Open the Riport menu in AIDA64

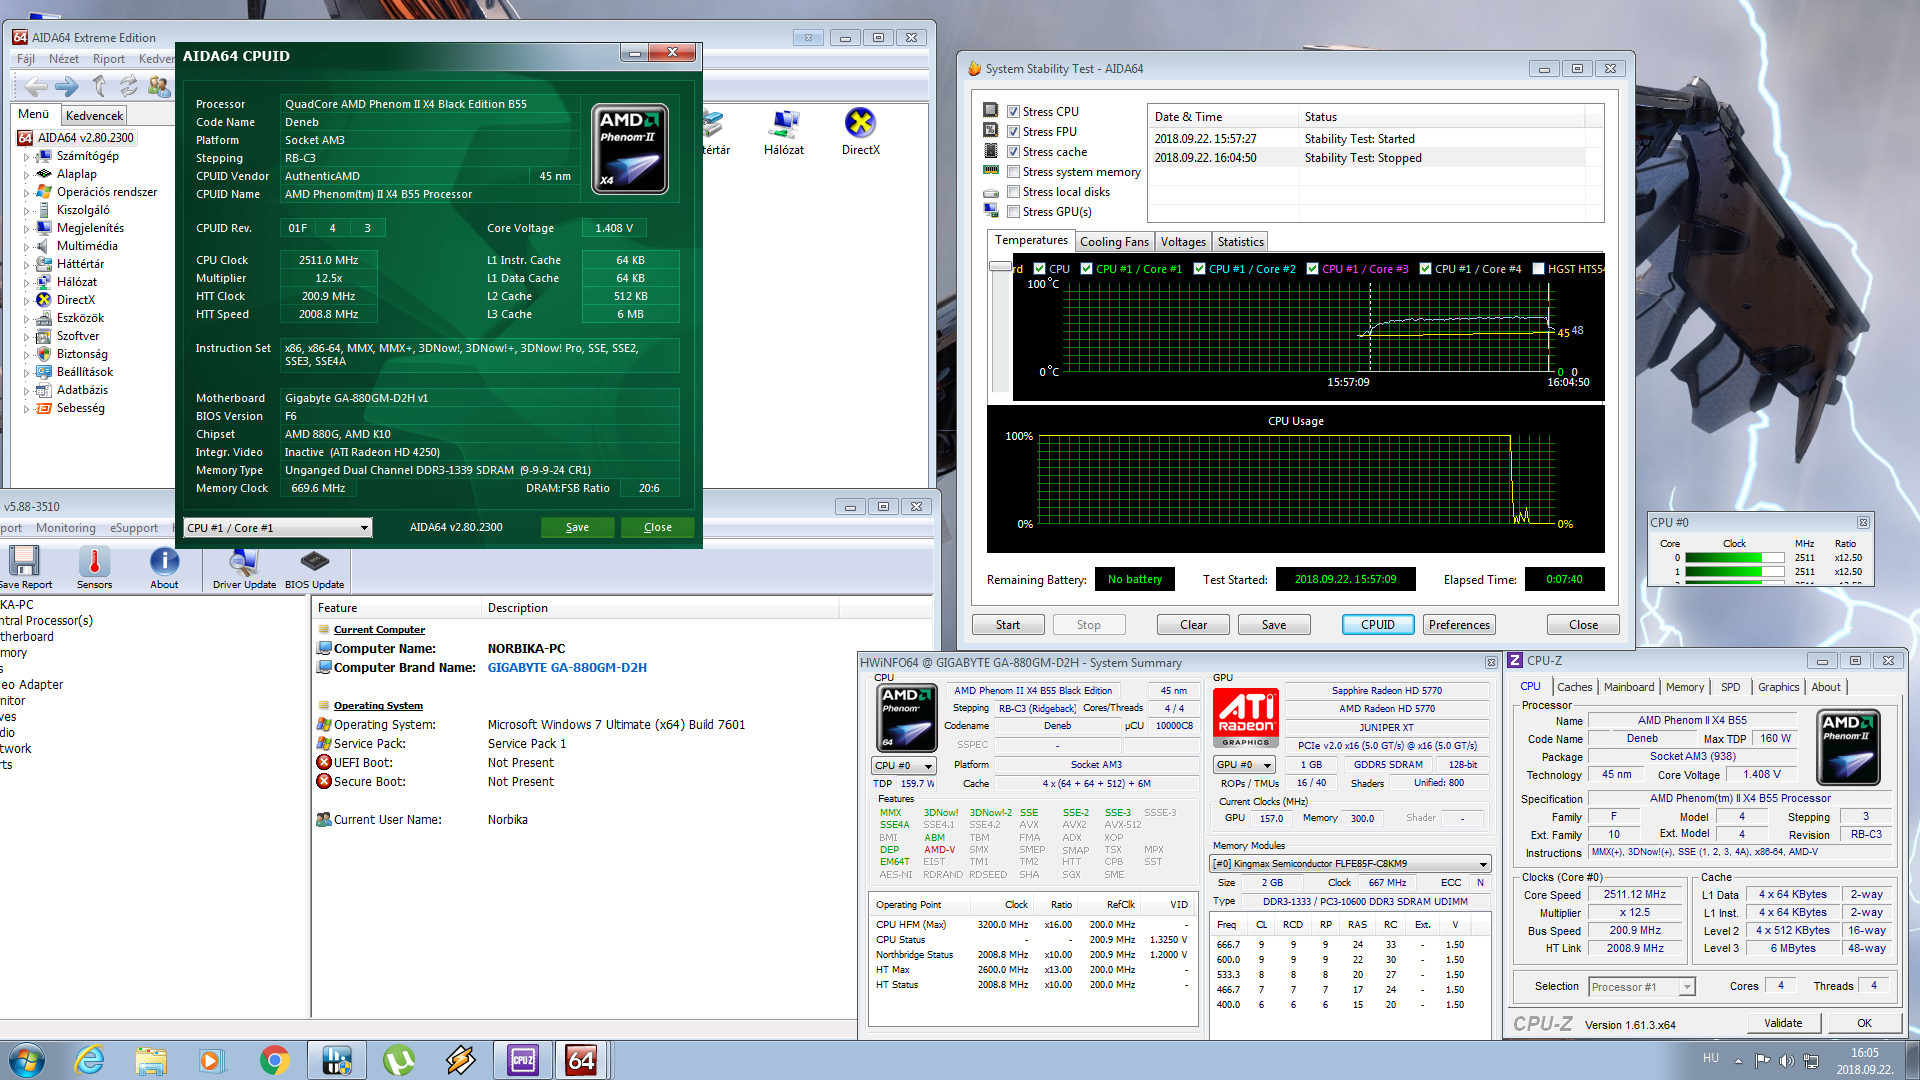click(109, 59)
